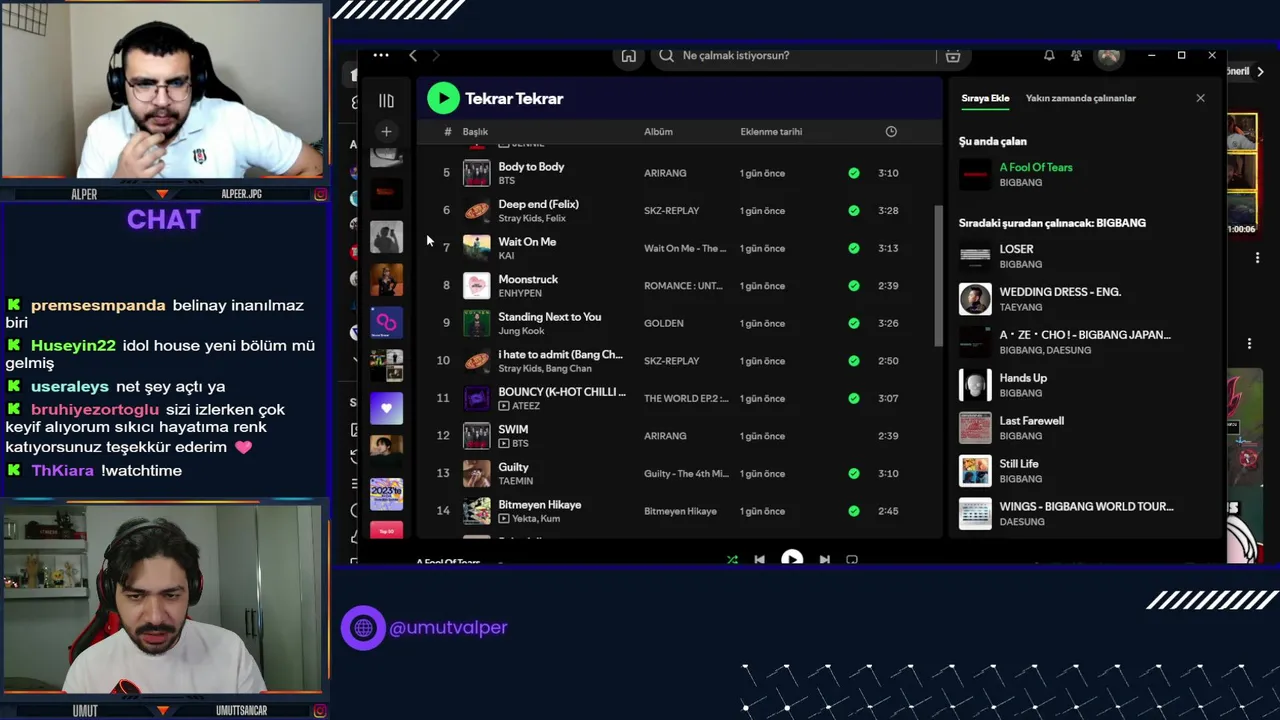Open the Top 50 playlist in sidebar
The height and width of the screenshot is (720, 1280).
click(386, 530)
